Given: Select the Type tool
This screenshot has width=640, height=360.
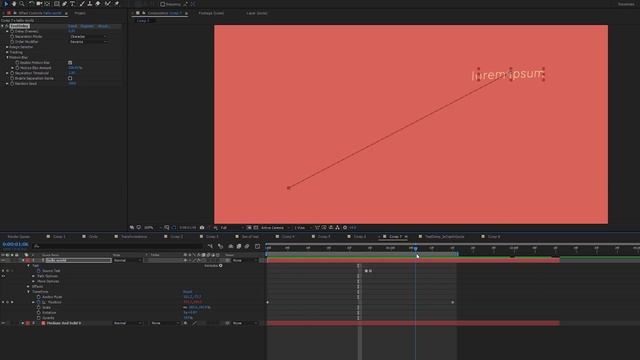Looking at the screenshot, I should pos(73,4).
